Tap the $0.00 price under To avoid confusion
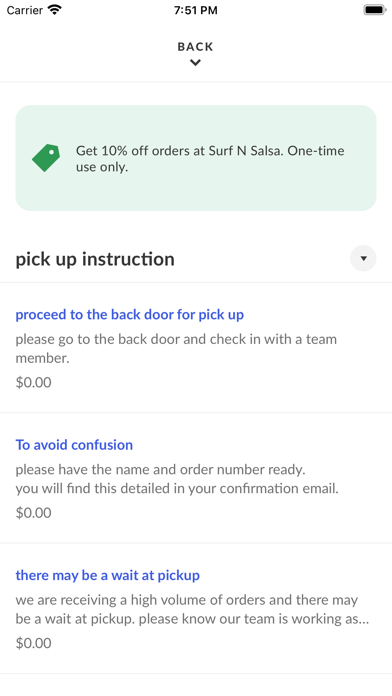 [x=33, y=513]
